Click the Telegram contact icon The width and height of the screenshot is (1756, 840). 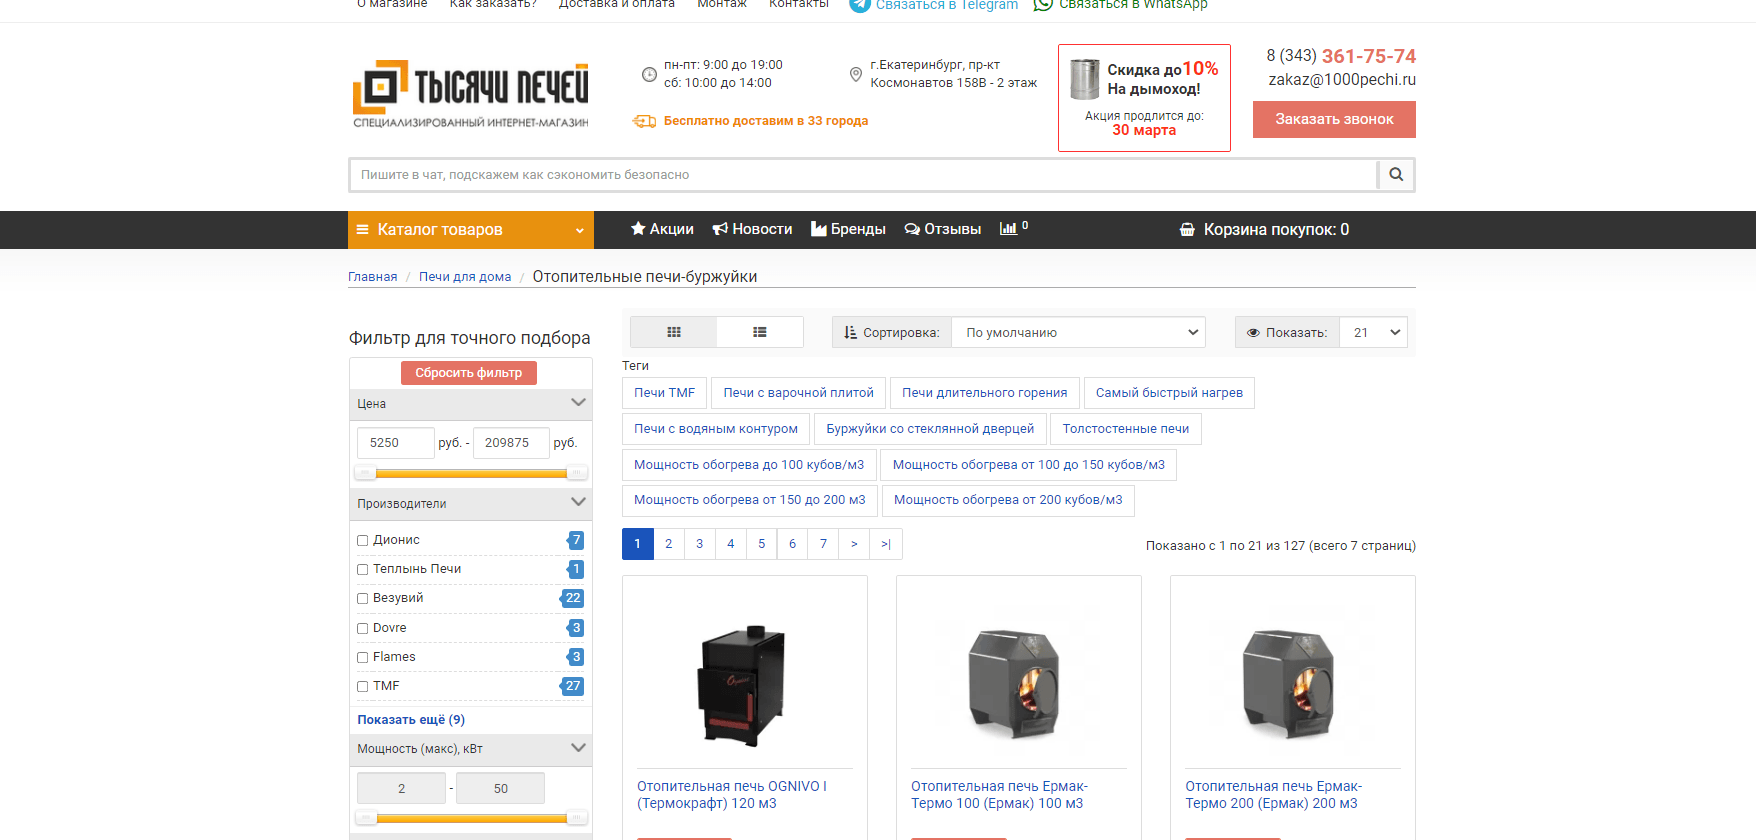pyautogui.click(x=859, y=5)
